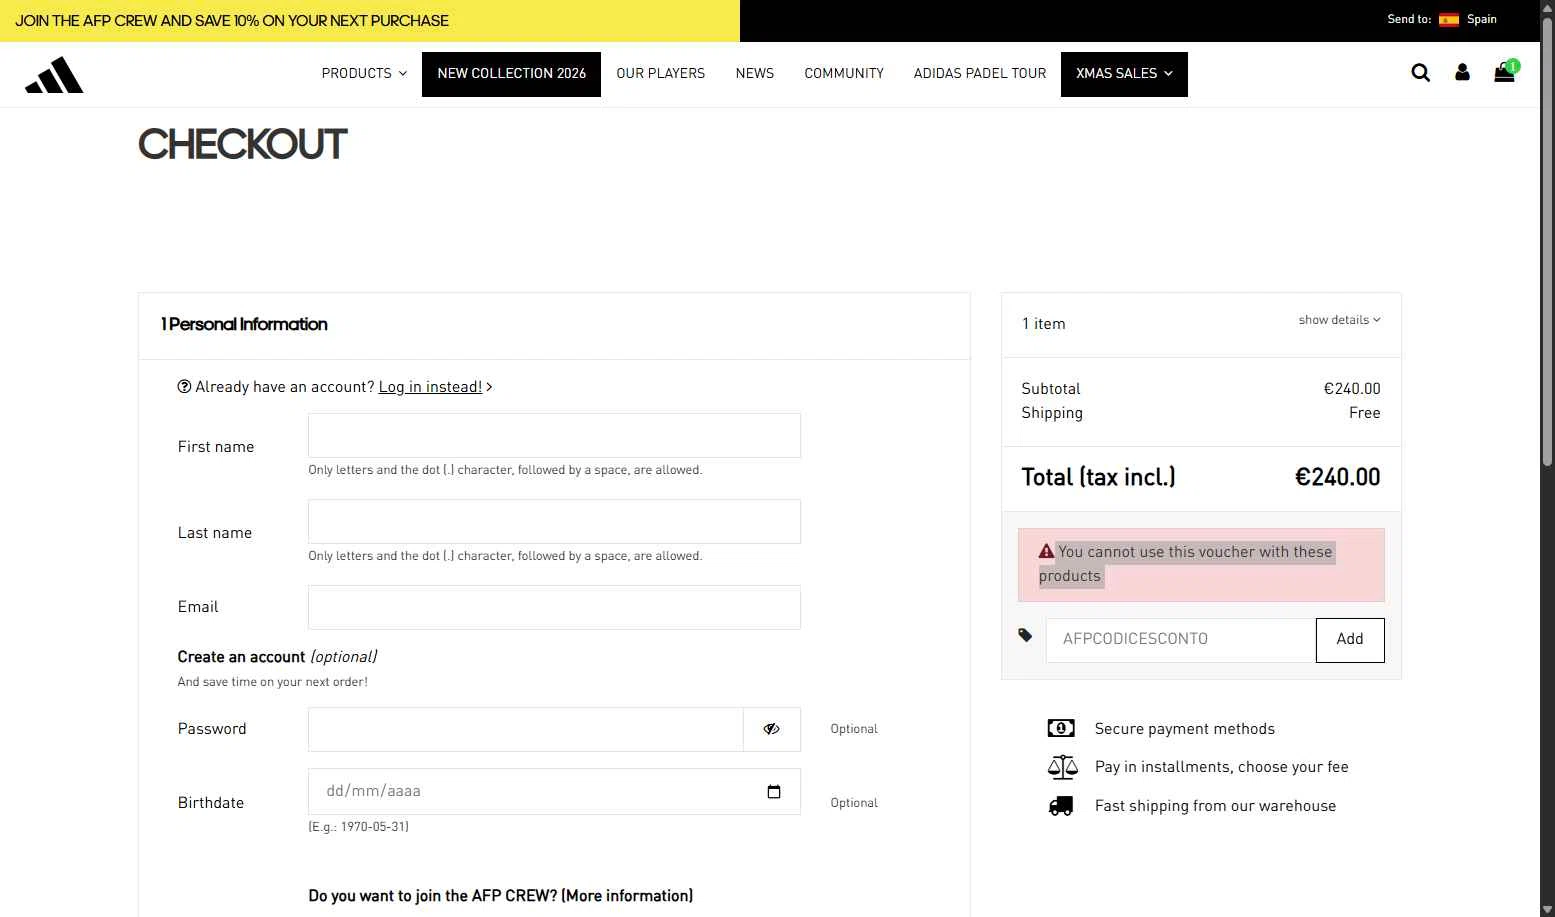Click the AFPCODICESCONTO voucher code field
This screenshot has width=1555, height=917.
pos(1180,640)
